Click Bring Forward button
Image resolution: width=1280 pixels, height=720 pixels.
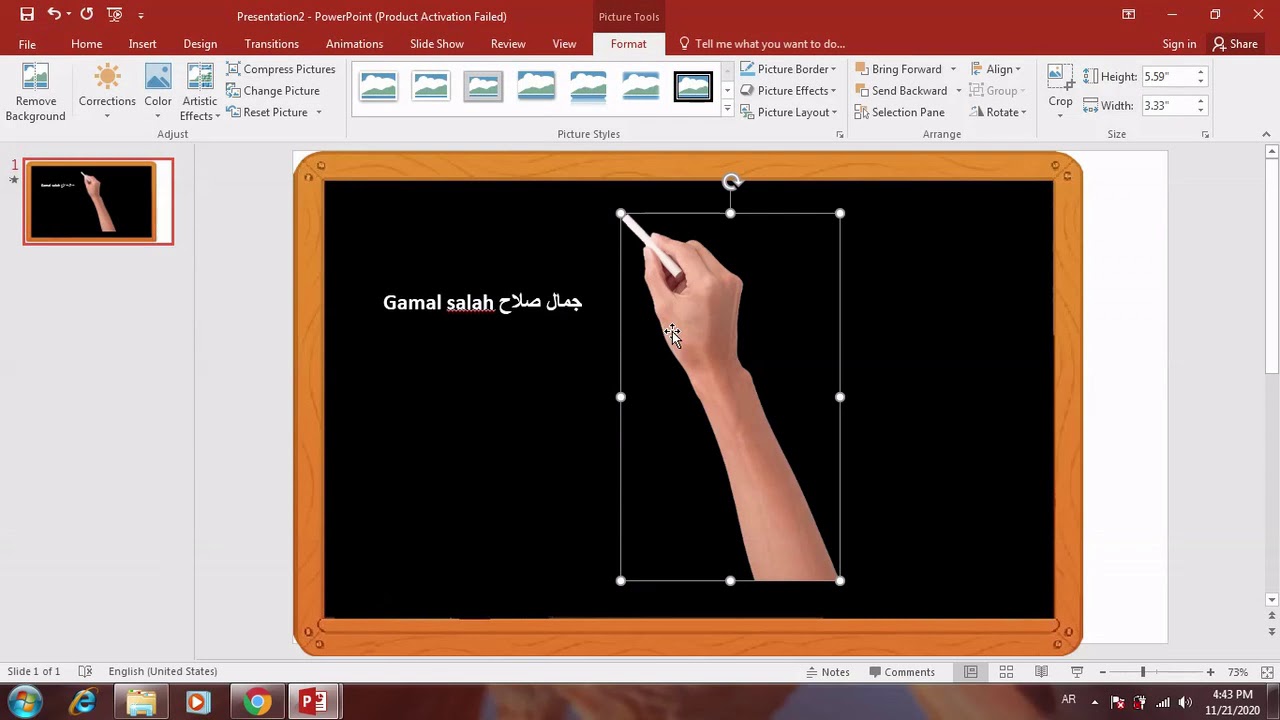(898, 69)
